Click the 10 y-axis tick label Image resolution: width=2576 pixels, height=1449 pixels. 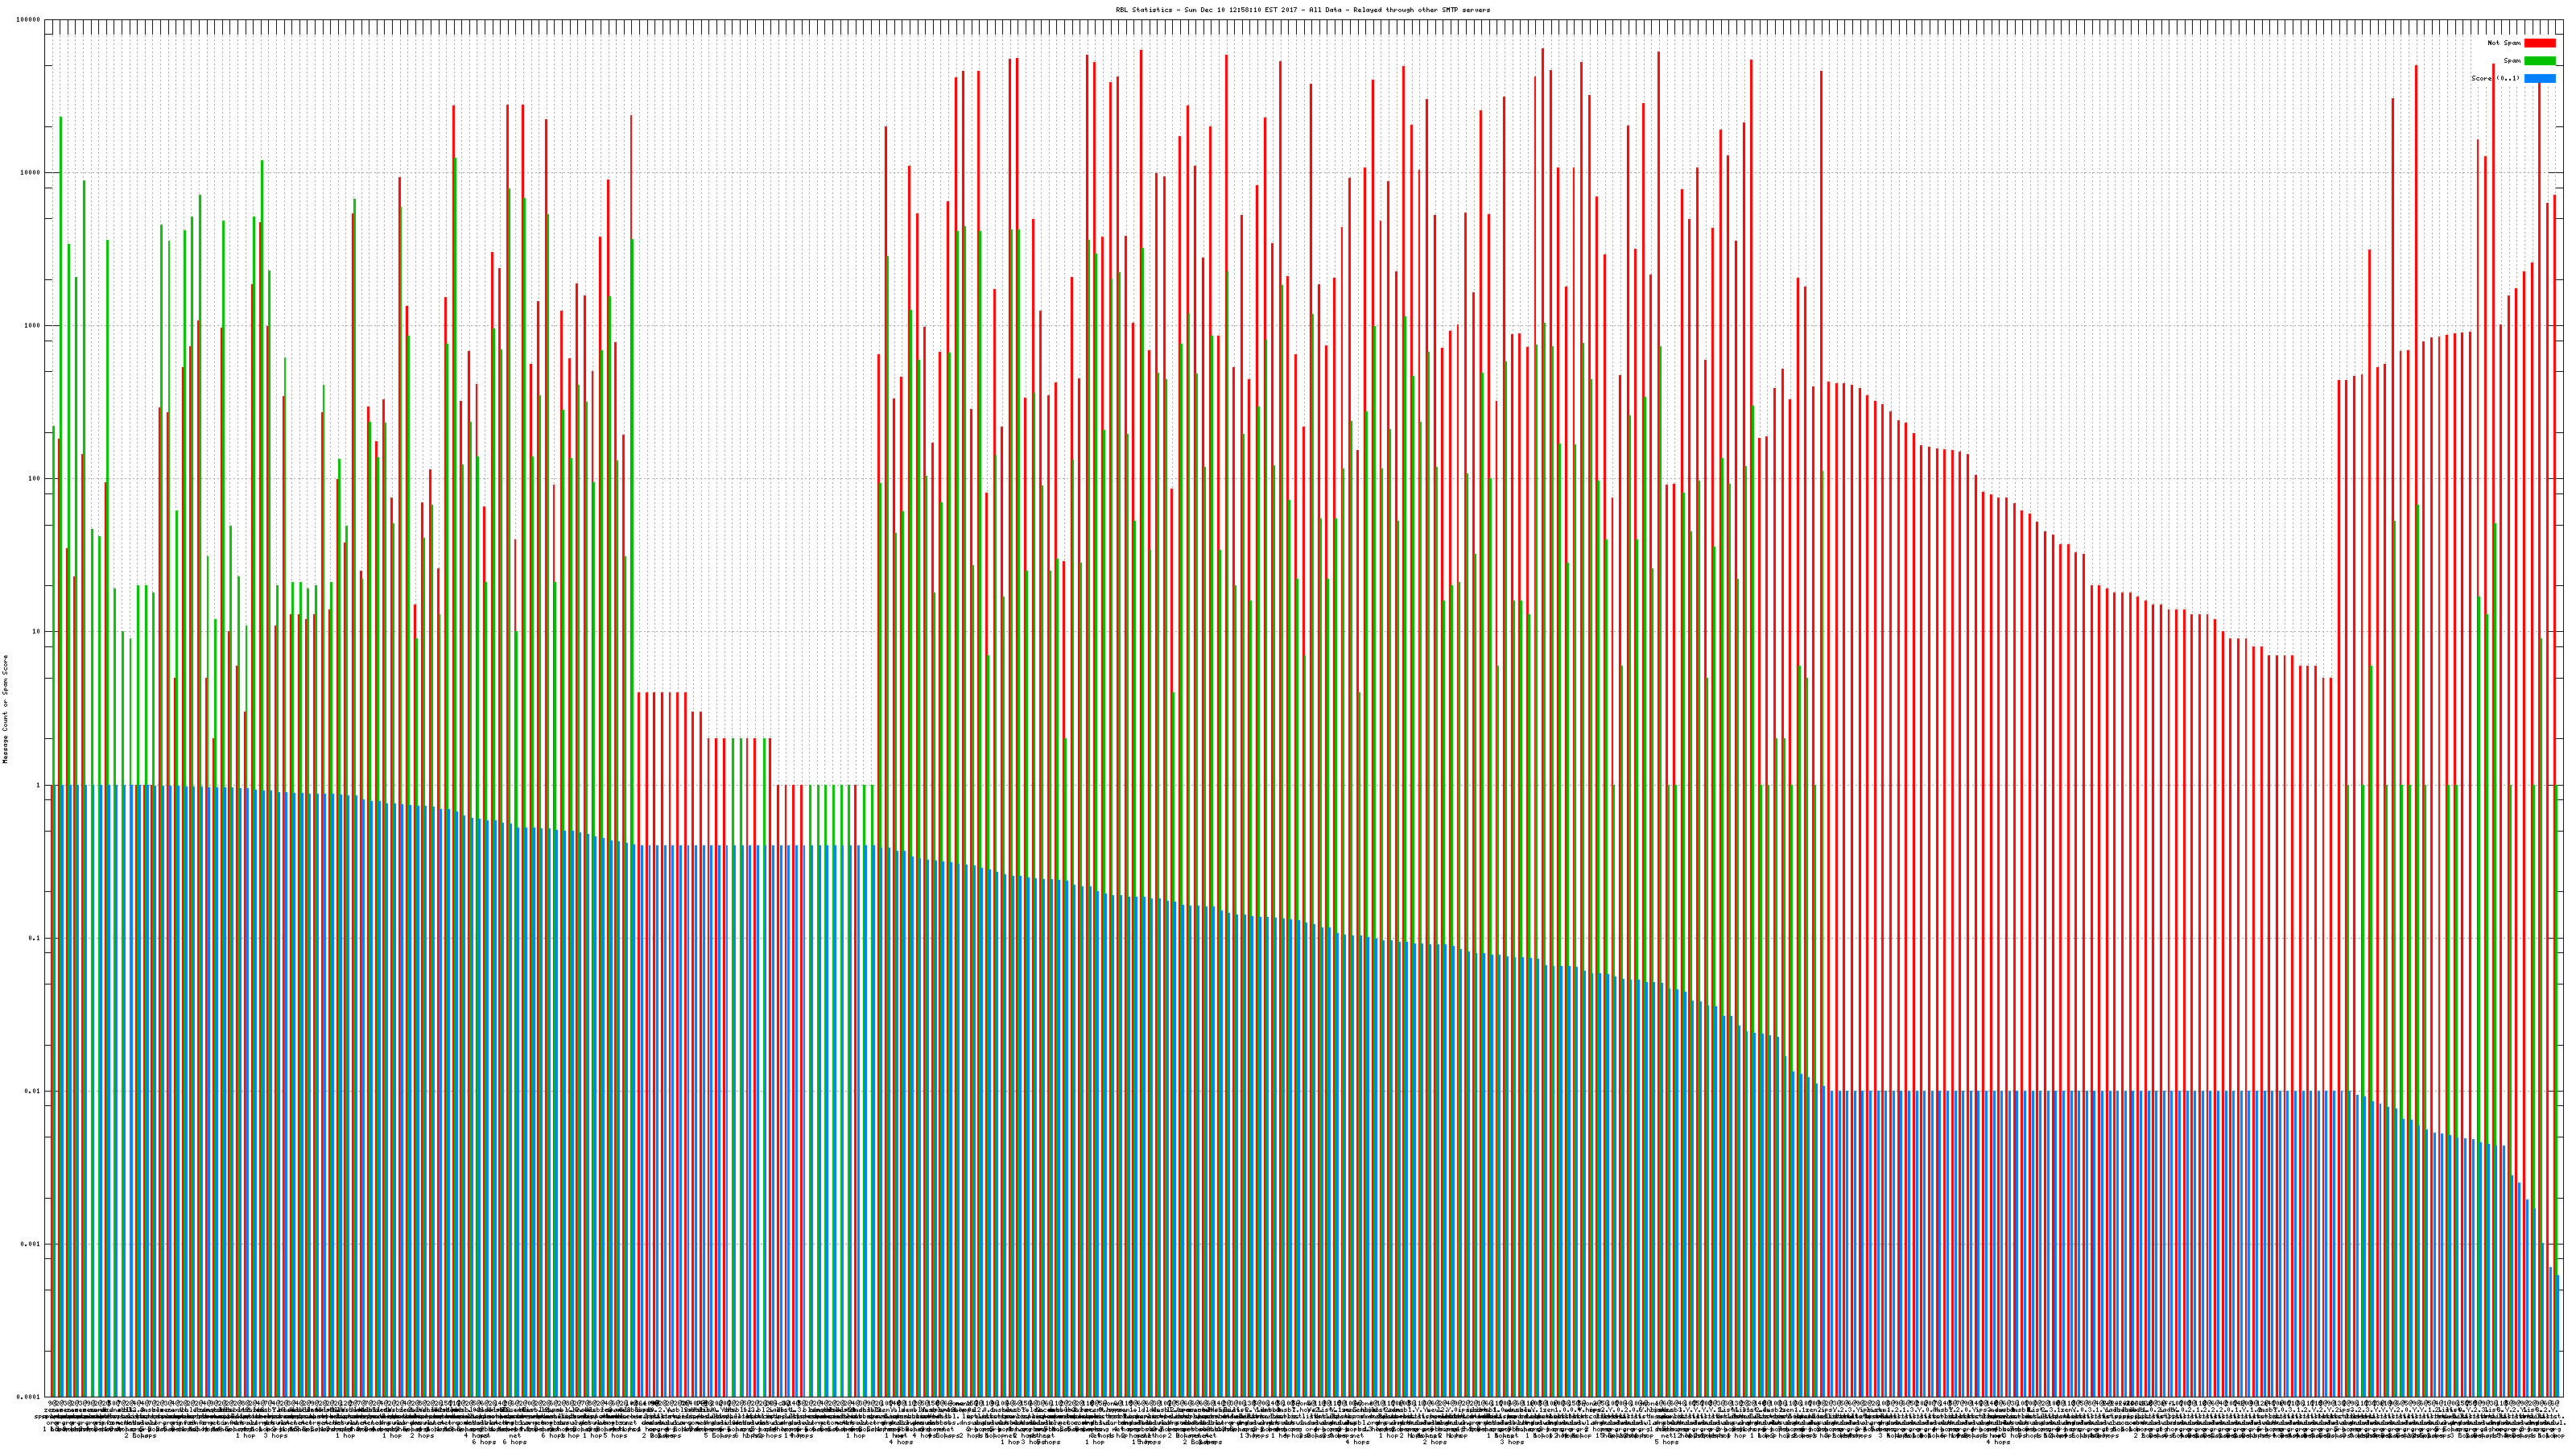(38, 631)
